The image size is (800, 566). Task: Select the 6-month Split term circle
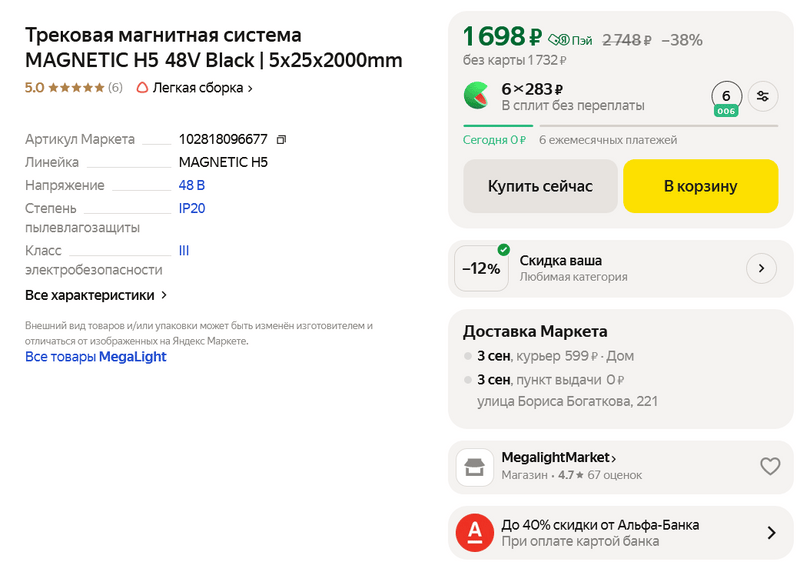tap(726, 96)
